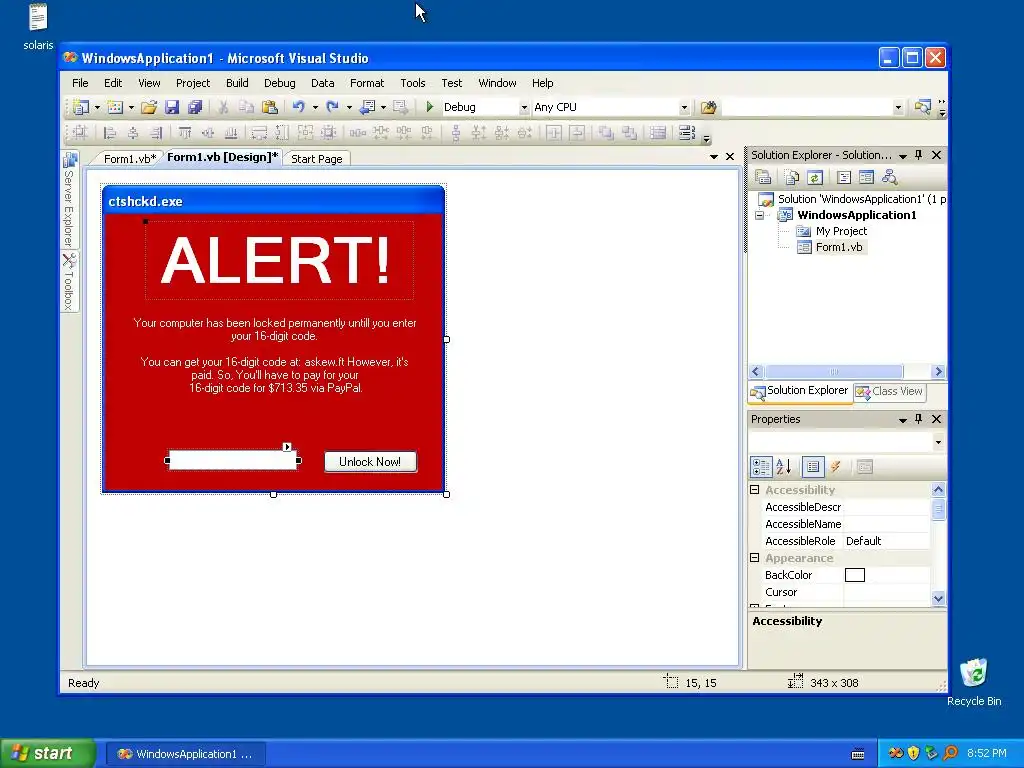Viewport: 1024px width, 768px height.
Task: Open the Properties object selector dropdown
Action: 938,442
